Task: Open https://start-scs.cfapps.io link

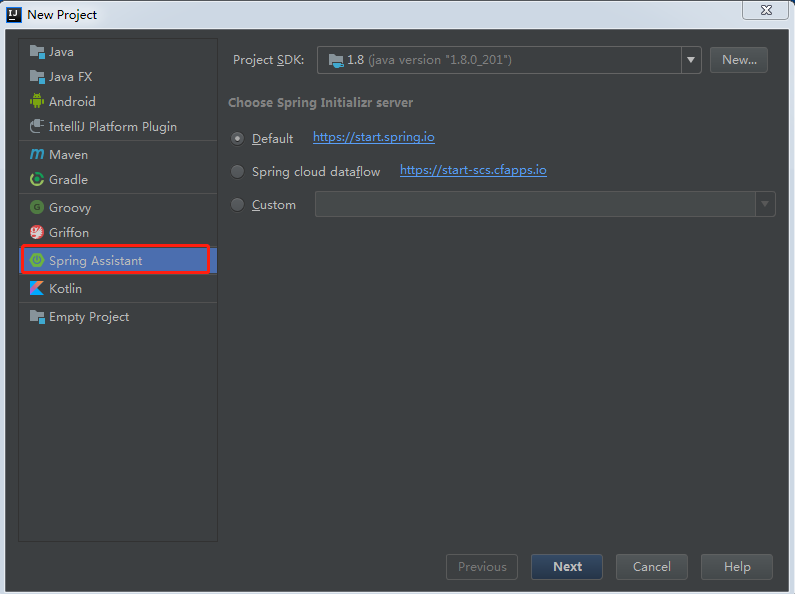Action: pos(474,170)
